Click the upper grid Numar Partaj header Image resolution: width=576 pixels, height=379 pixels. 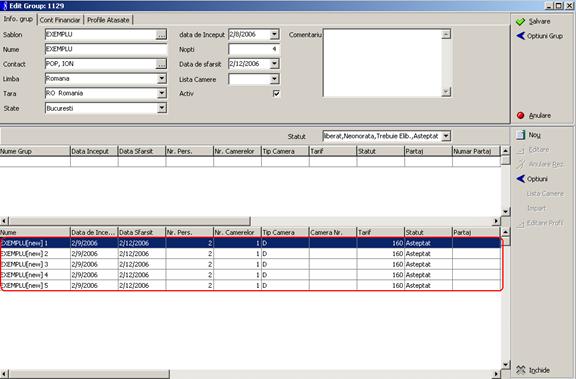[x=476, y=151]
